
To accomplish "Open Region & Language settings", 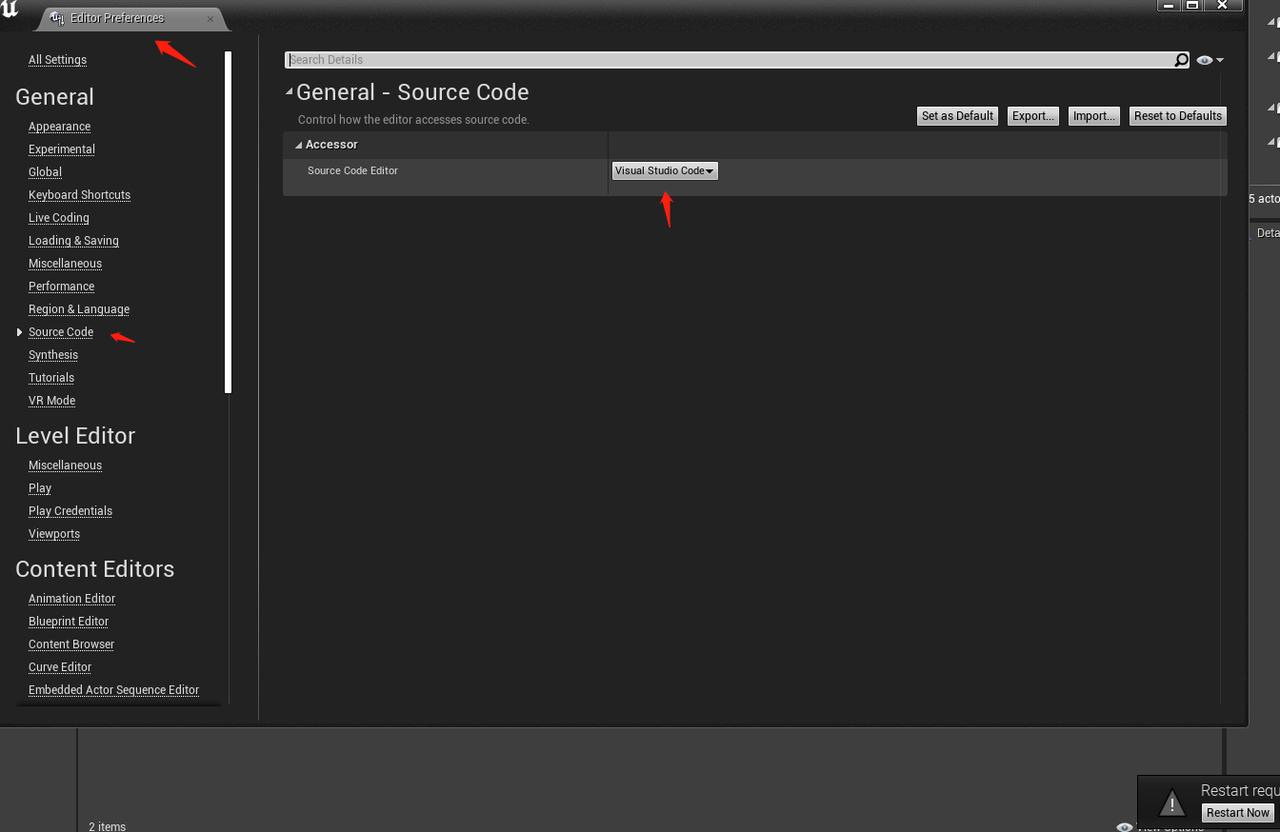I will [79, 310].
